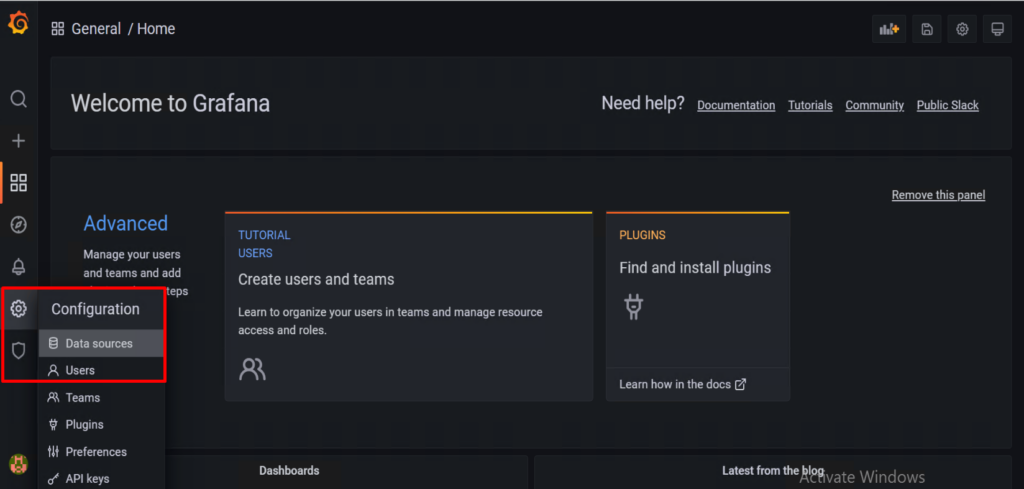Click the Add panel toolbar icon
The height and width of the screenshot is (489, 1024).
(889, 29)
